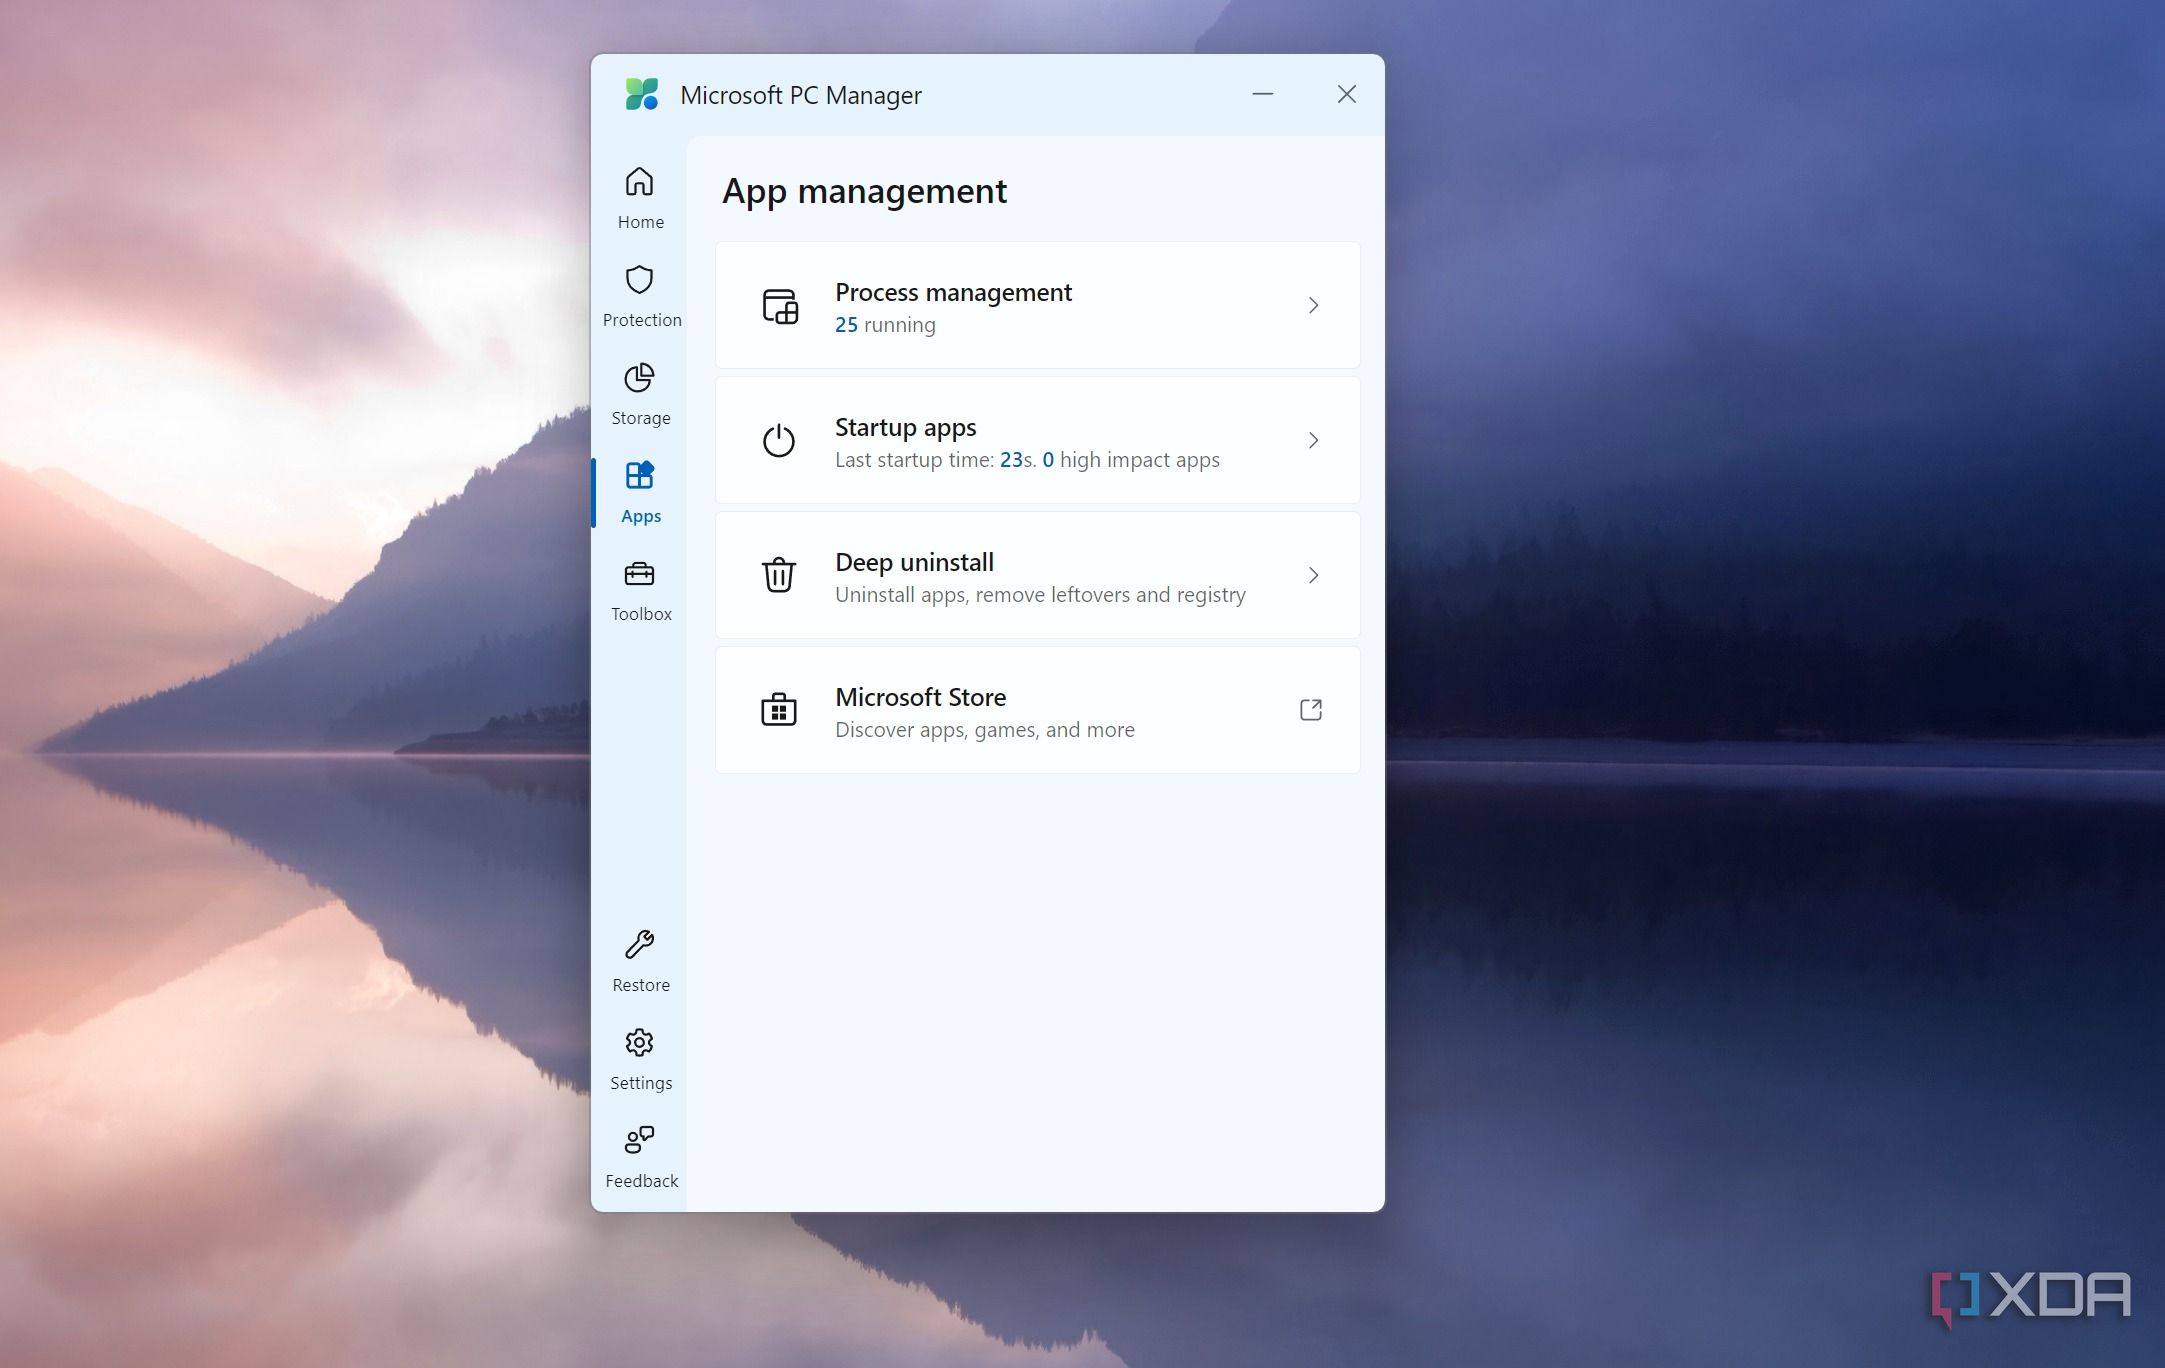This screenshot has height=1368, width=2165.
Task: Click the Deep uninstall trash icon
Action: (779, 575)
